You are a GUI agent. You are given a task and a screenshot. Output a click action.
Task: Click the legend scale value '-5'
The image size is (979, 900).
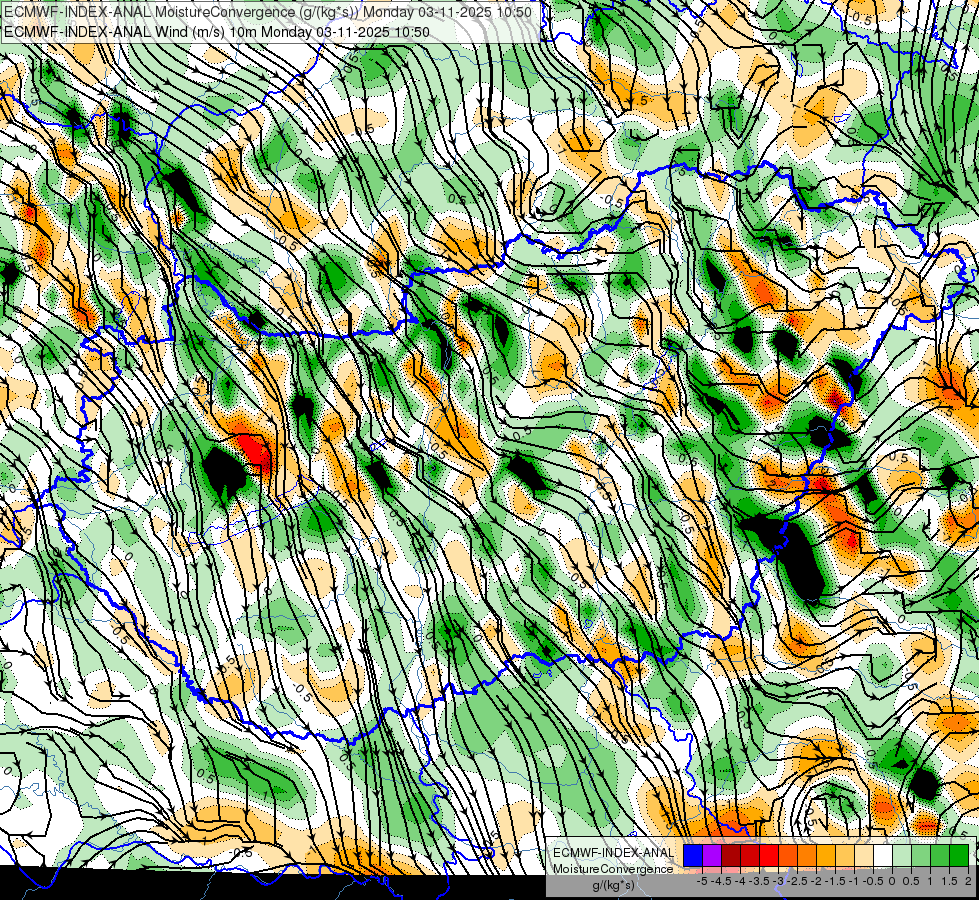point(702,881)
